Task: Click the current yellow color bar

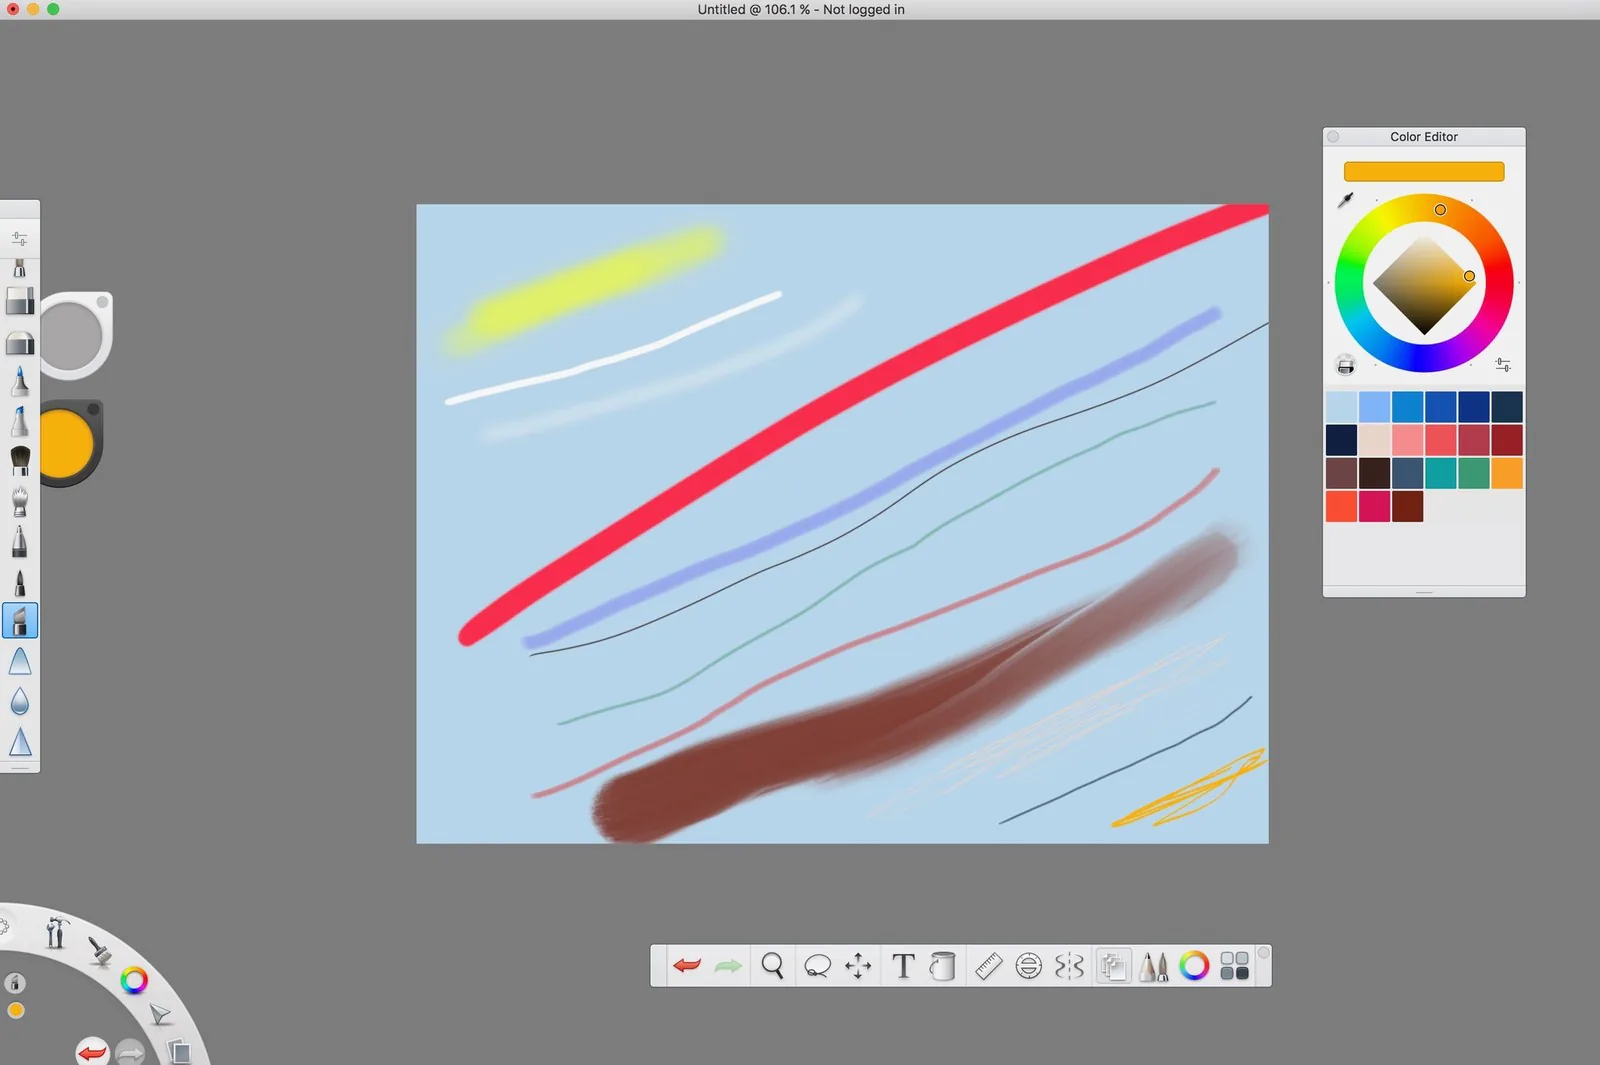Action: tap(1424, 172)
